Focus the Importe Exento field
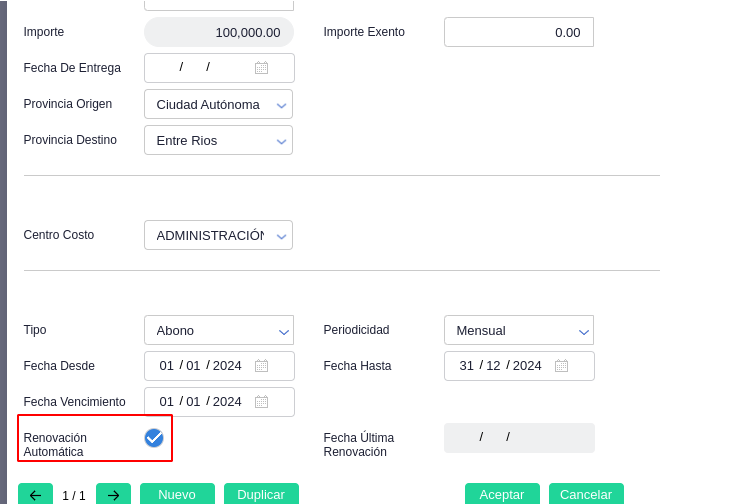 pos(518,32)
